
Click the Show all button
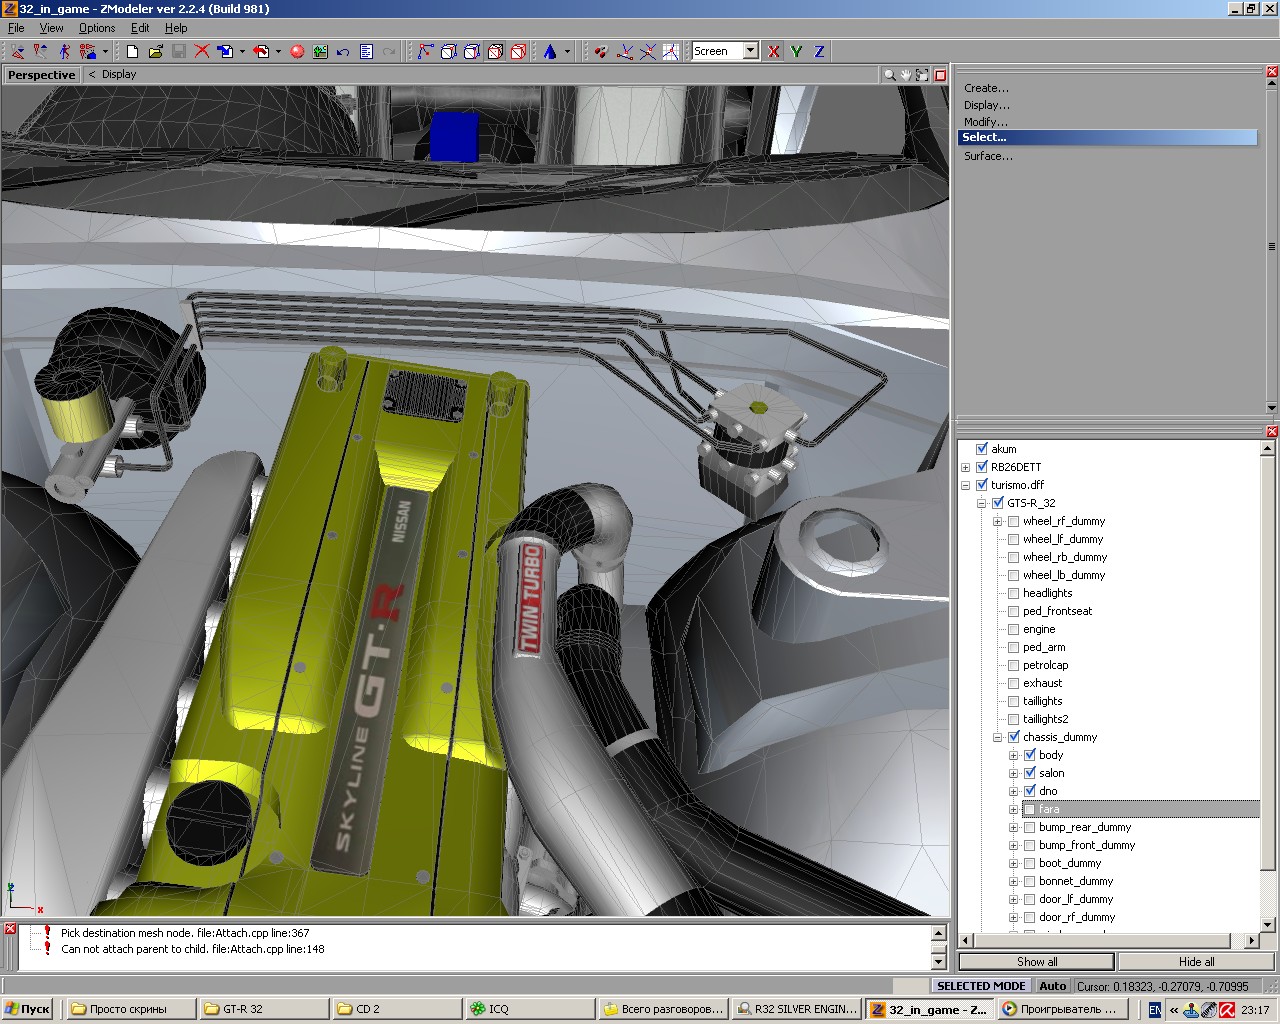tap(1037, 962)
